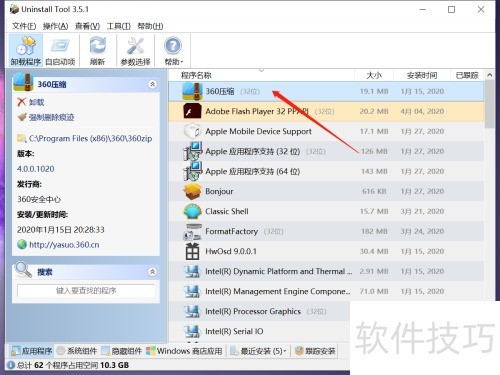Click the 卸载 uninstall link in sidebar
Screen dimensions: 500x375
point(37,102)
